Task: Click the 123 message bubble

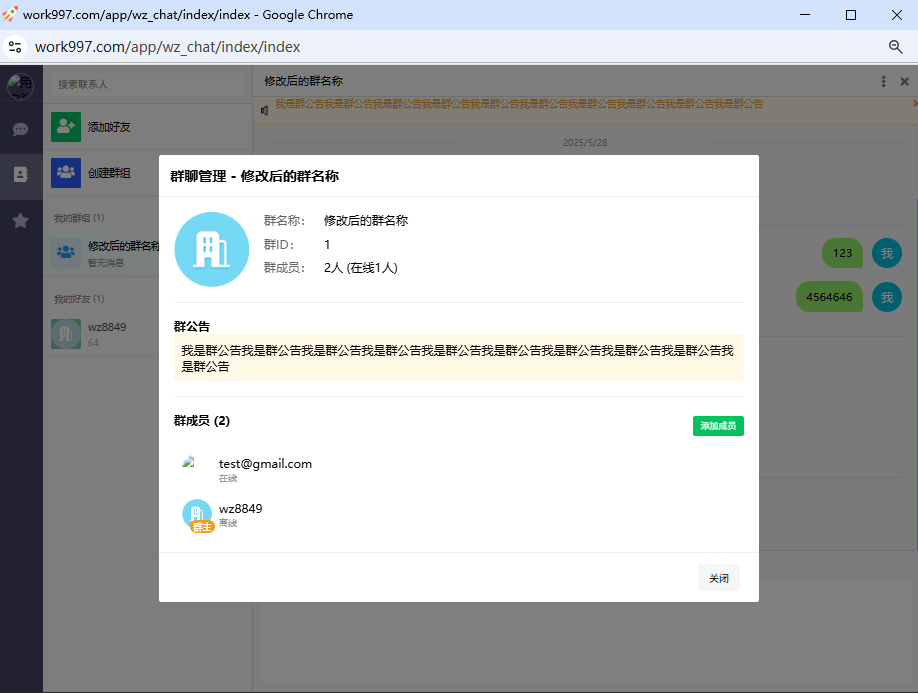Action: 842,253
